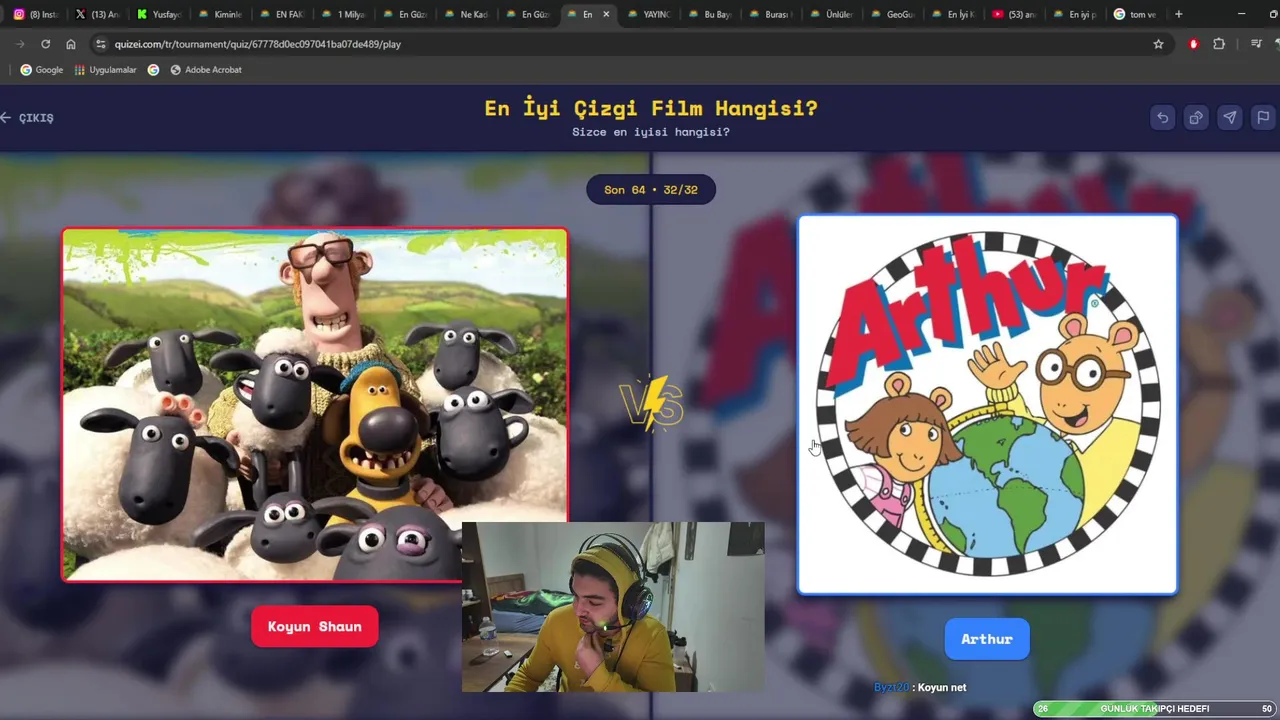
Task: Switch to the GeoGu tab
Action: point(893,14)
